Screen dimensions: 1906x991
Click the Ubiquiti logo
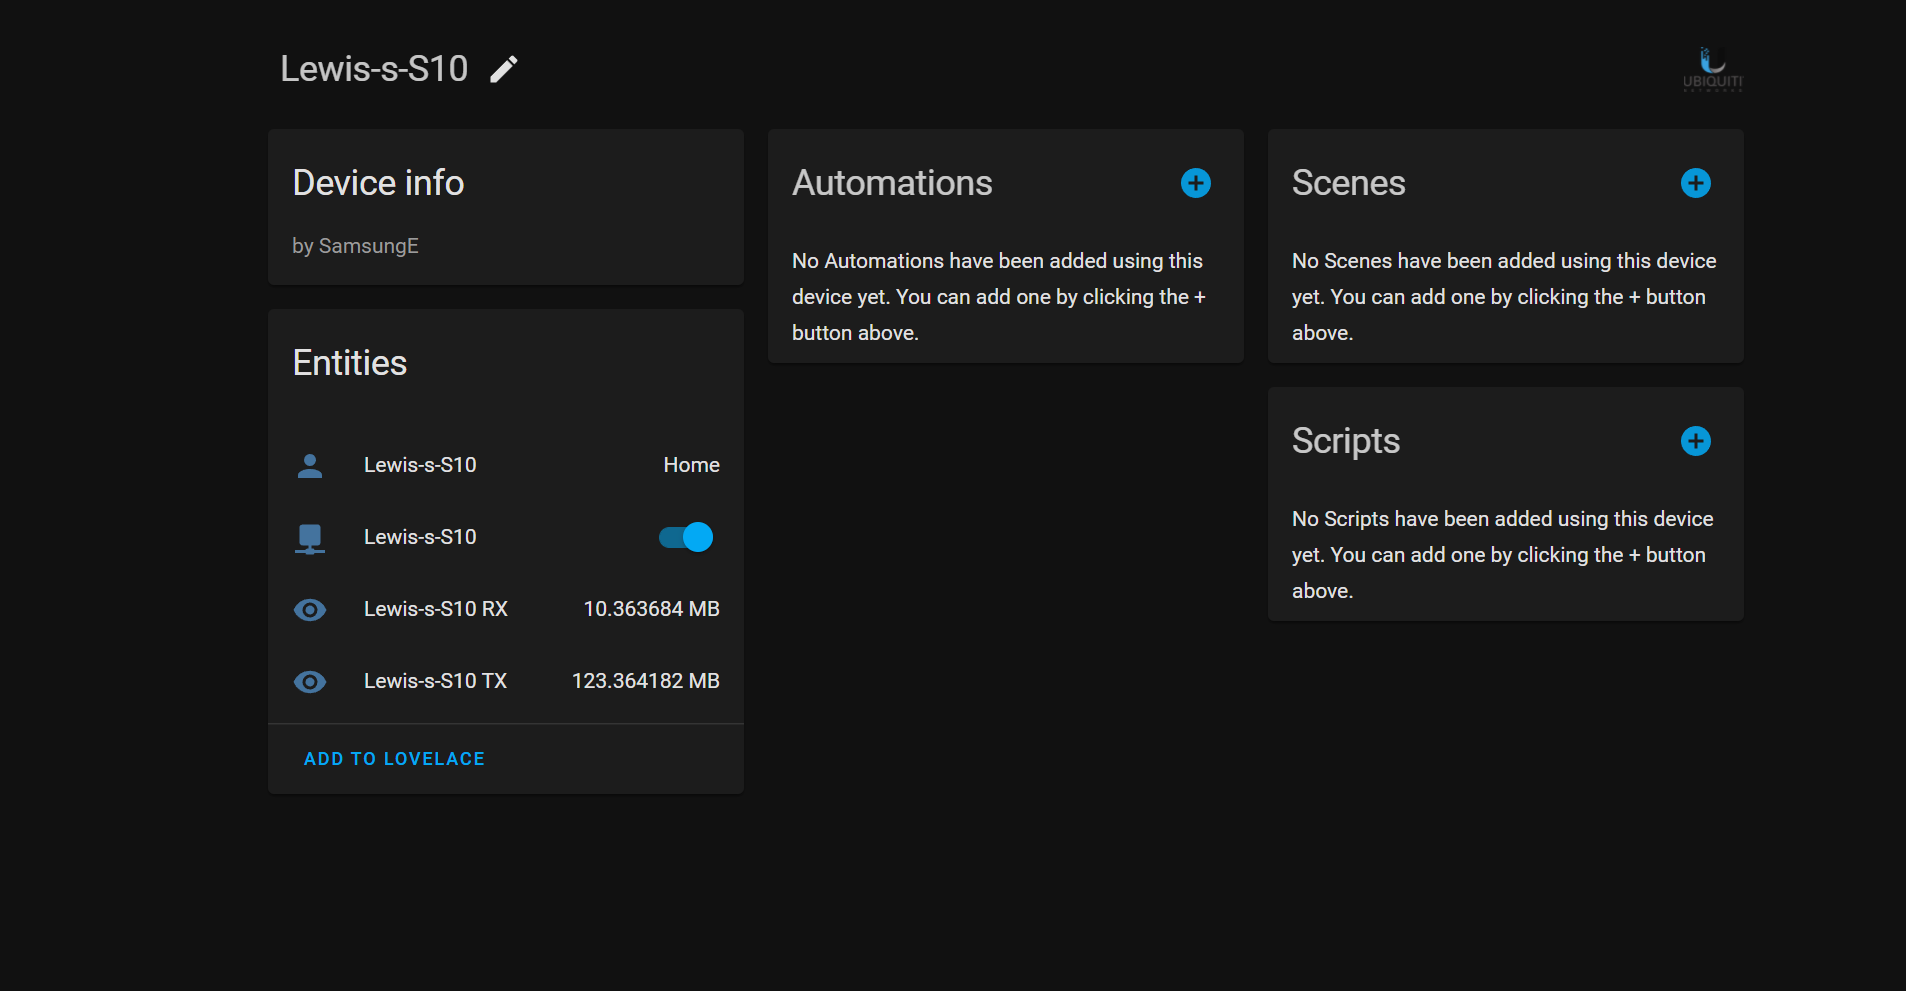[x=1713, y=69]
